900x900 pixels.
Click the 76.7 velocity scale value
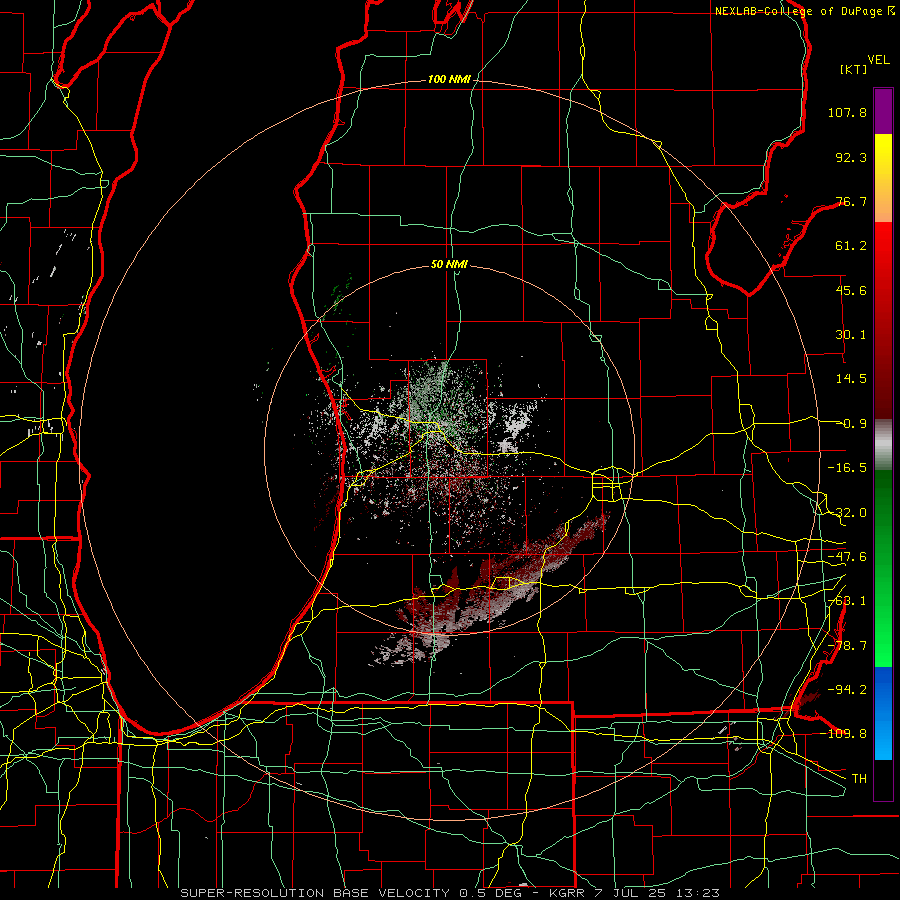pyautogui.click(x=851, y=201)
